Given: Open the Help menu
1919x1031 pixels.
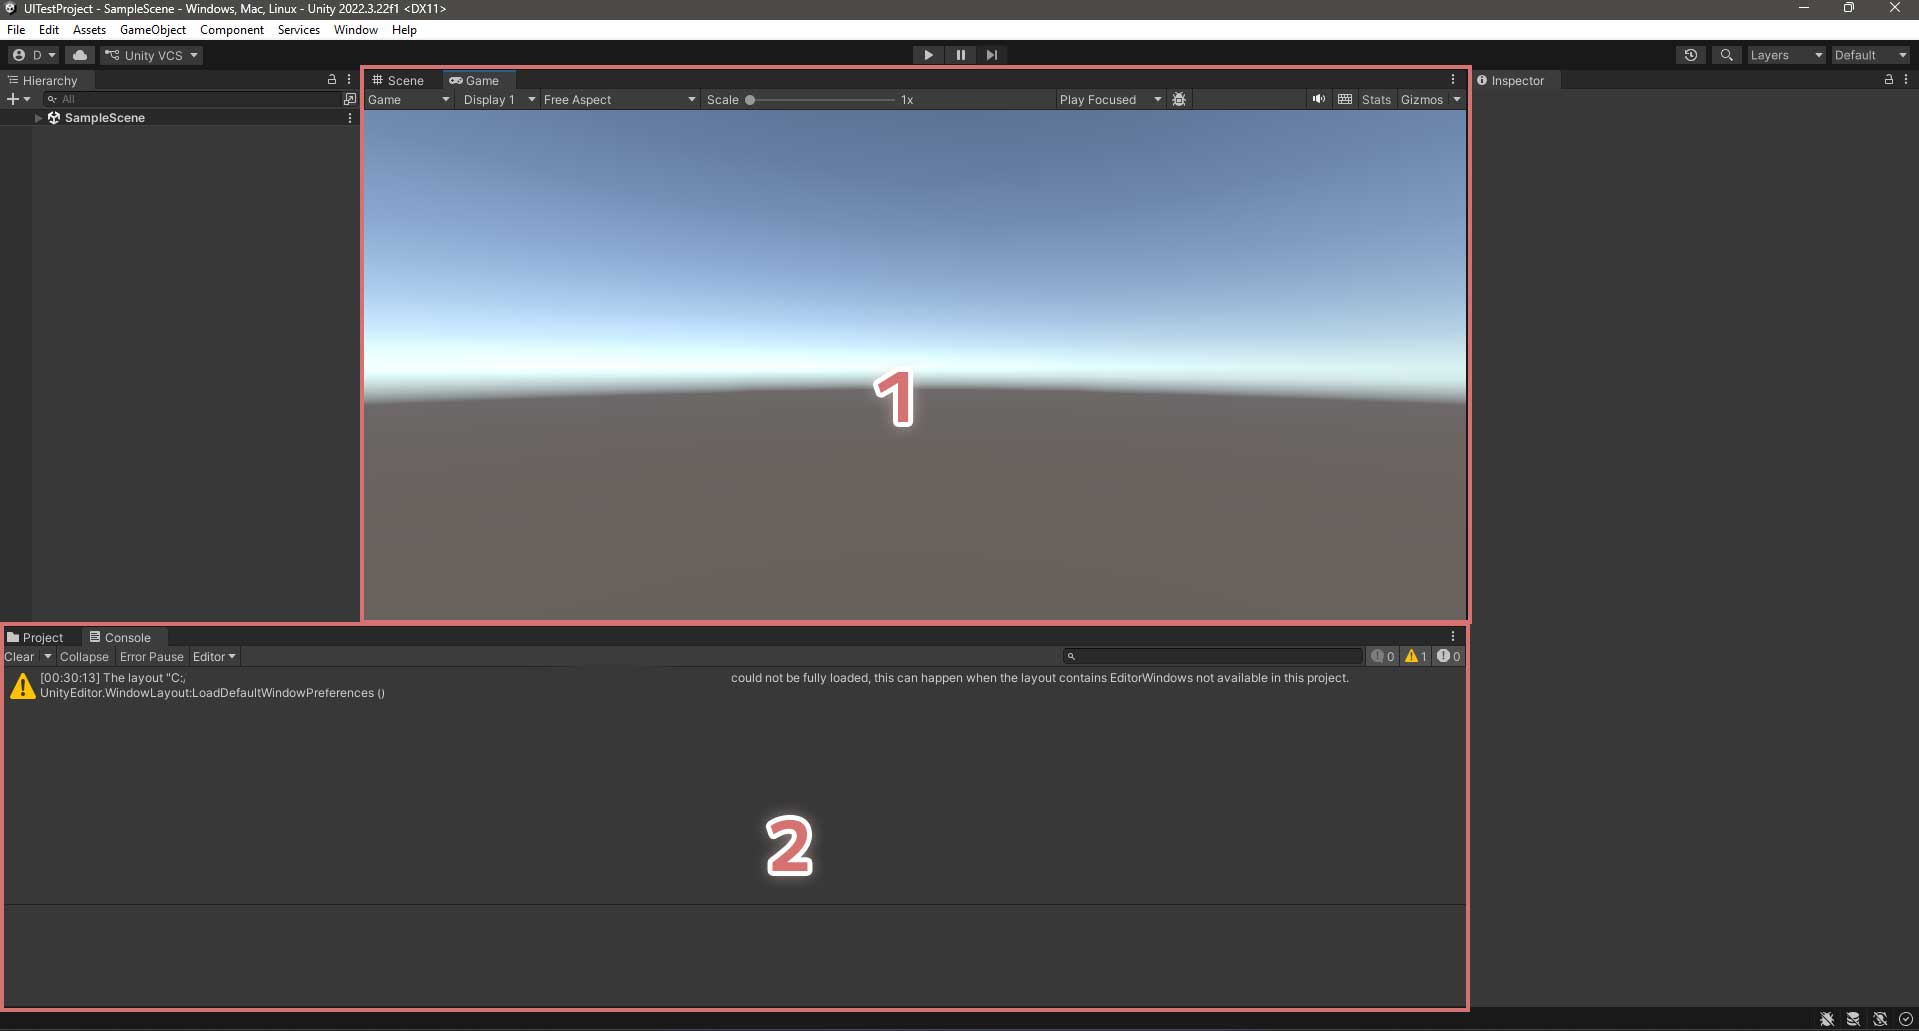Looking at the screenshot, I should [404, 30].
